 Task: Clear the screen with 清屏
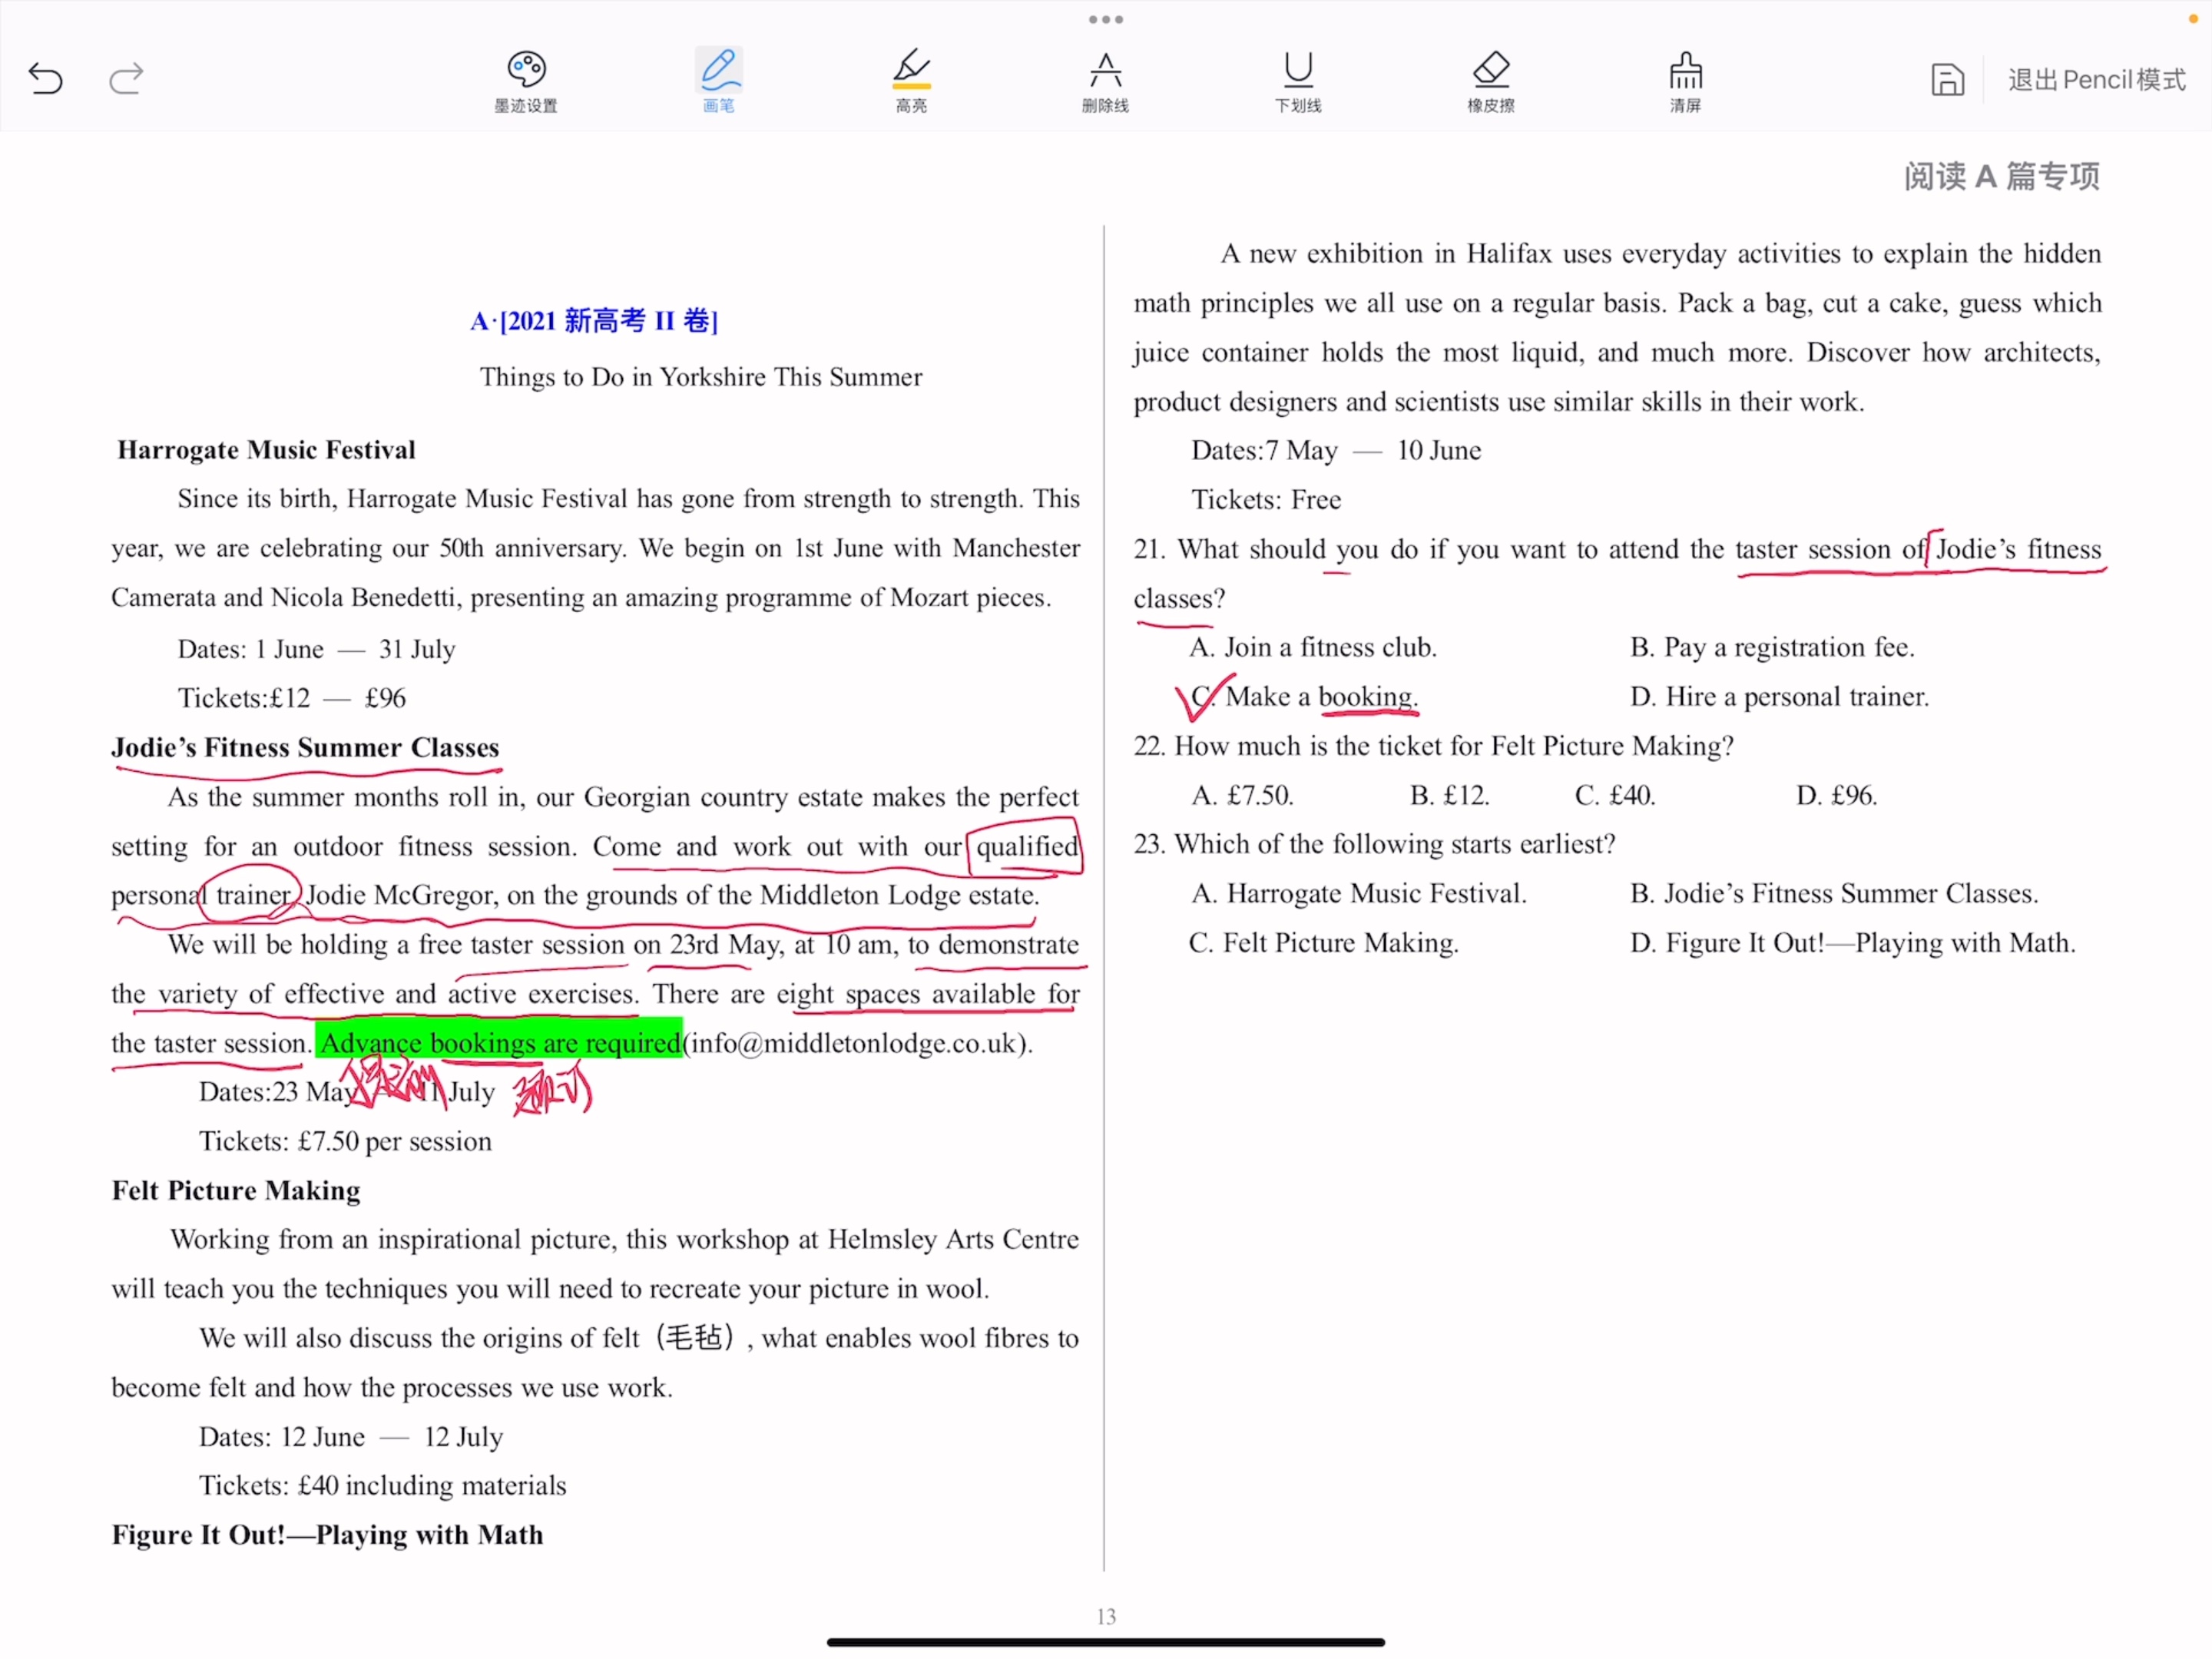pyautogui.click(x=1685, y=82)
